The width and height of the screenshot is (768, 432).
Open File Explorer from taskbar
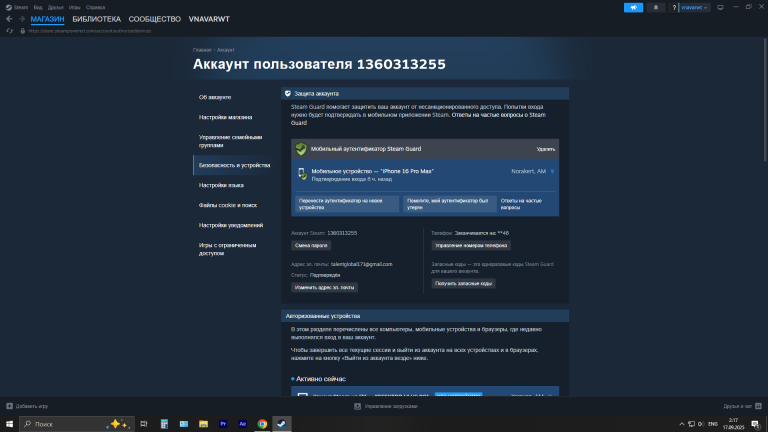tap(203, 424)
